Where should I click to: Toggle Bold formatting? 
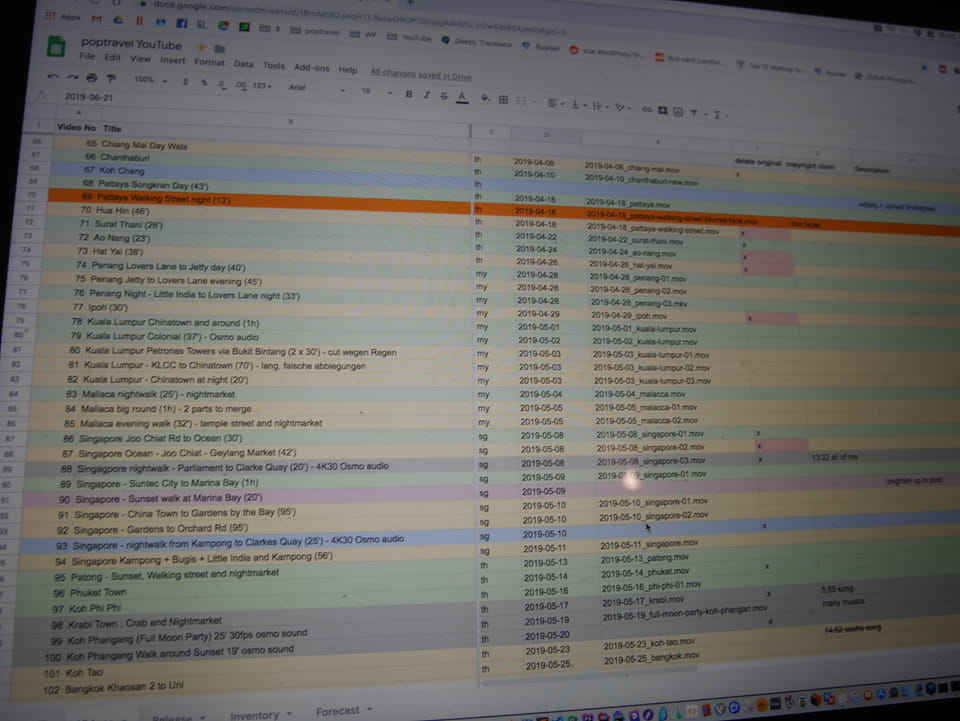[408, 94]
